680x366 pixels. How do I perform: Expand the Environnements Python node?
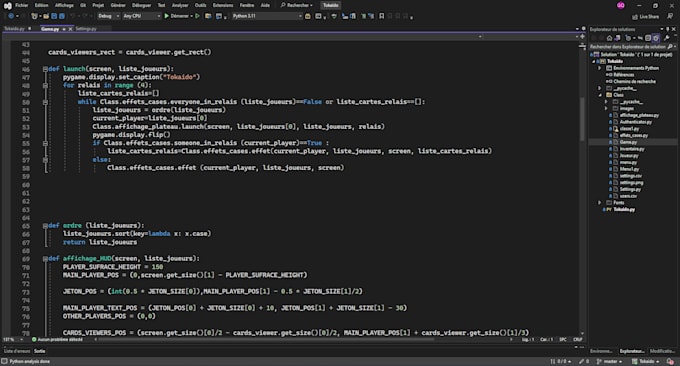point(600,68)
